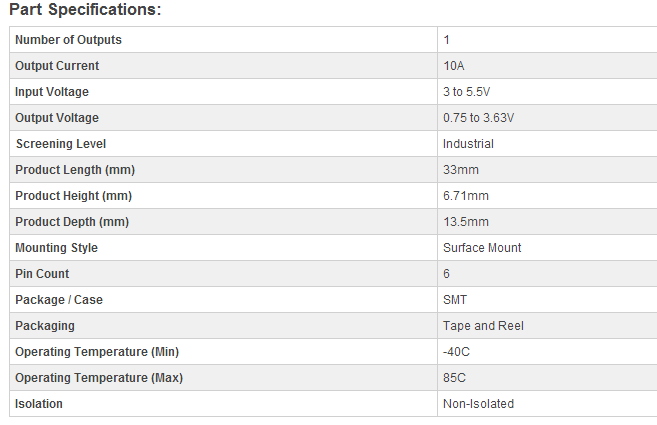Click the Product Length (mm) label
657x425 pixels.
click(x=75, y=170)
